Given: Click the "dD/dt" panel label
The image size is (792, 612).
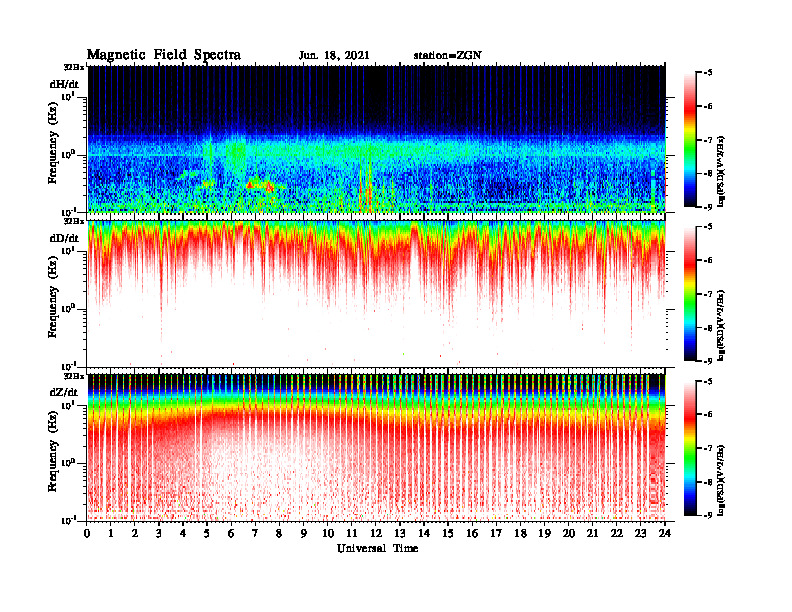Looking at the screenshot, I should click(64, 238).
